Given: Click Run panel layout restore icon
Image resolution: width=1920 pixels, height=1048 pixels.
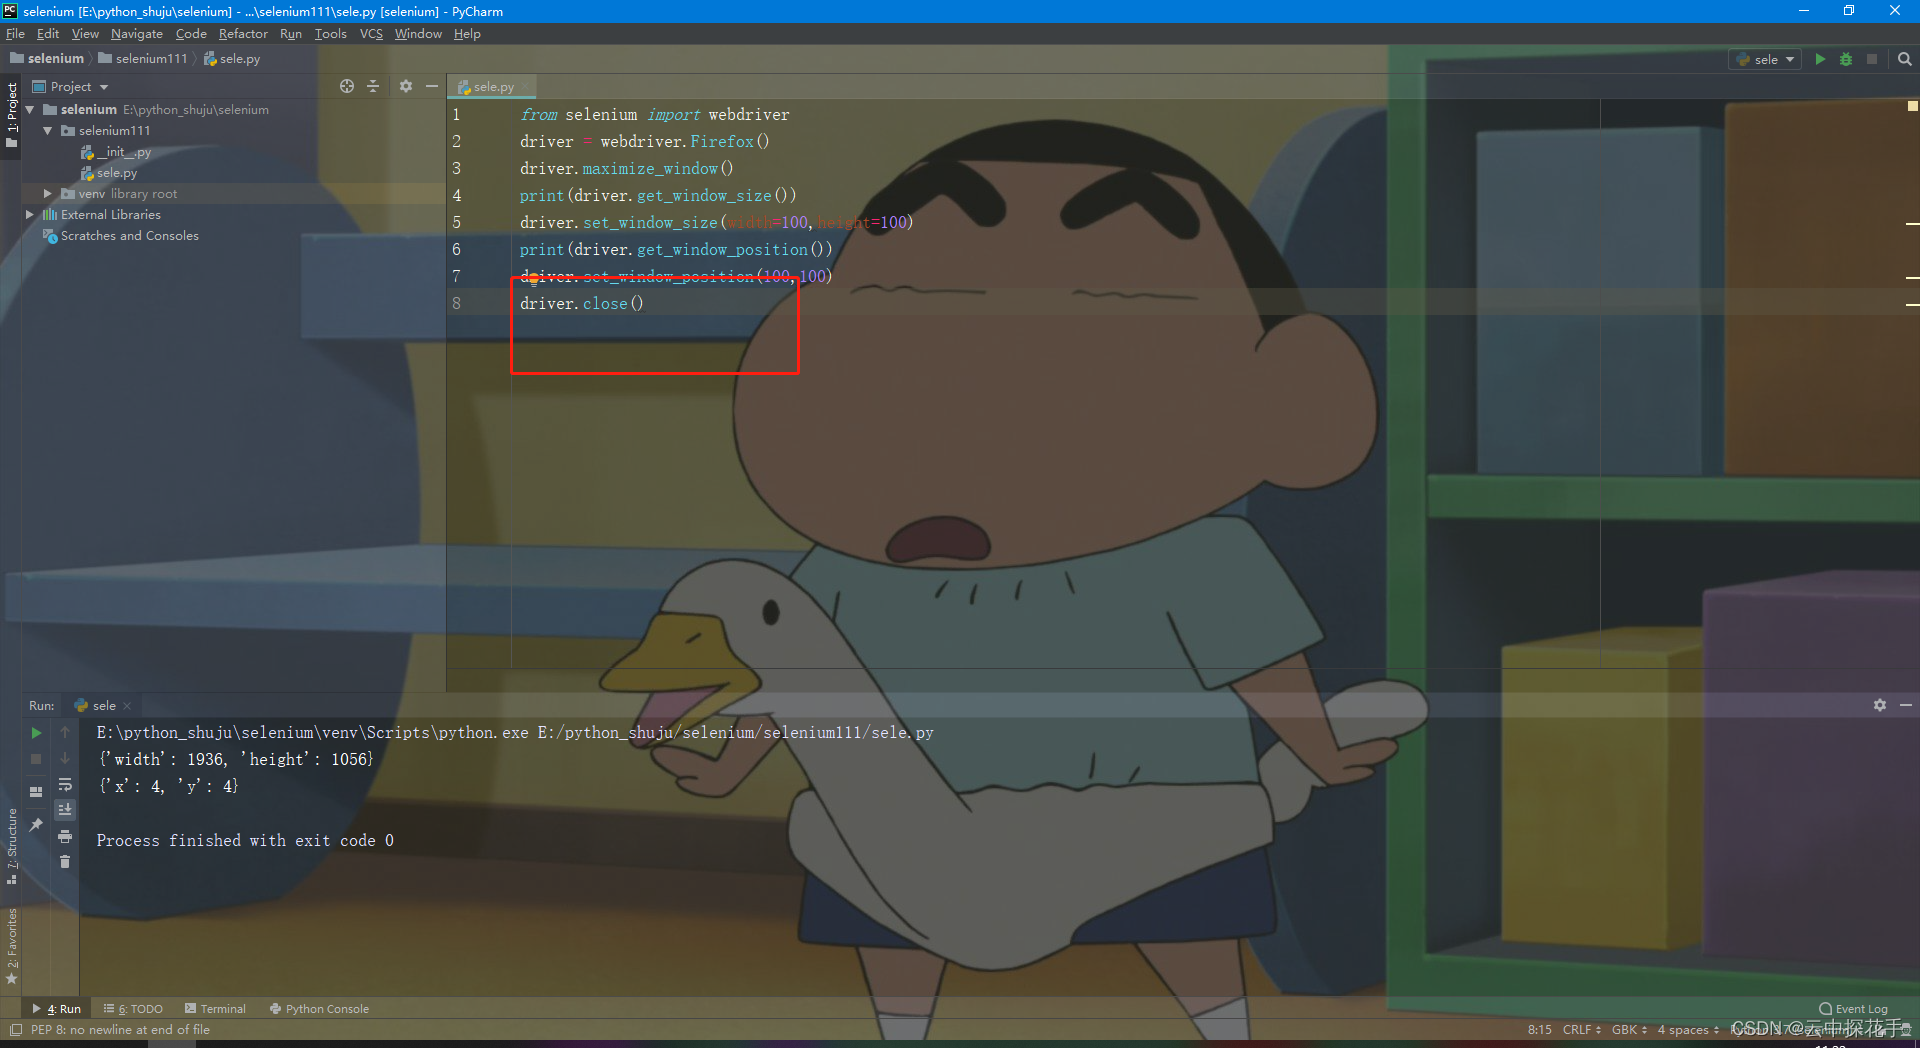Looking at the screenshot, I should point(36,792).
